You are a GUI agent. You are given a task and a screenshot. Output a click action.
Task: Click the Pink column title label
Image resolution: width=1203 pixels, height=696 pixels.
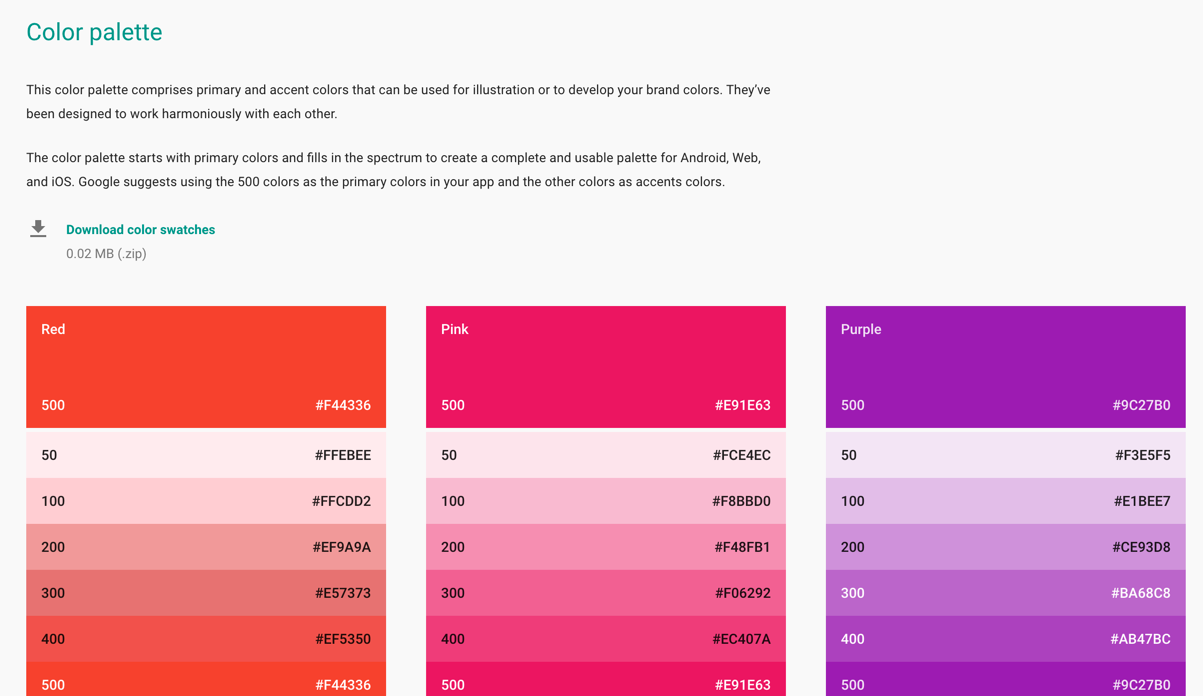click(454, 329)
